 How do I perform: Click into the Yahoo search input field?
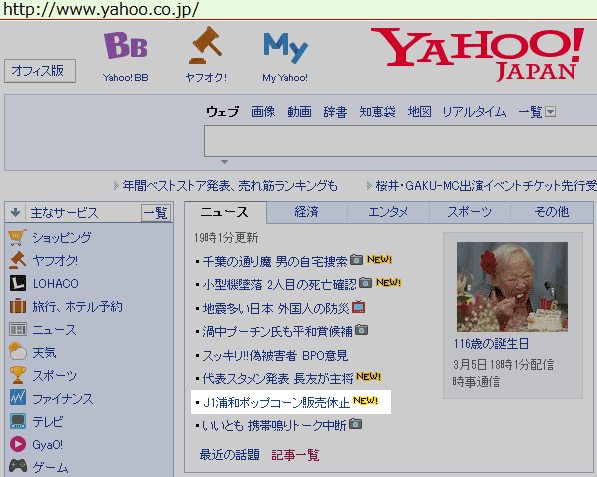tap(401, 141)
